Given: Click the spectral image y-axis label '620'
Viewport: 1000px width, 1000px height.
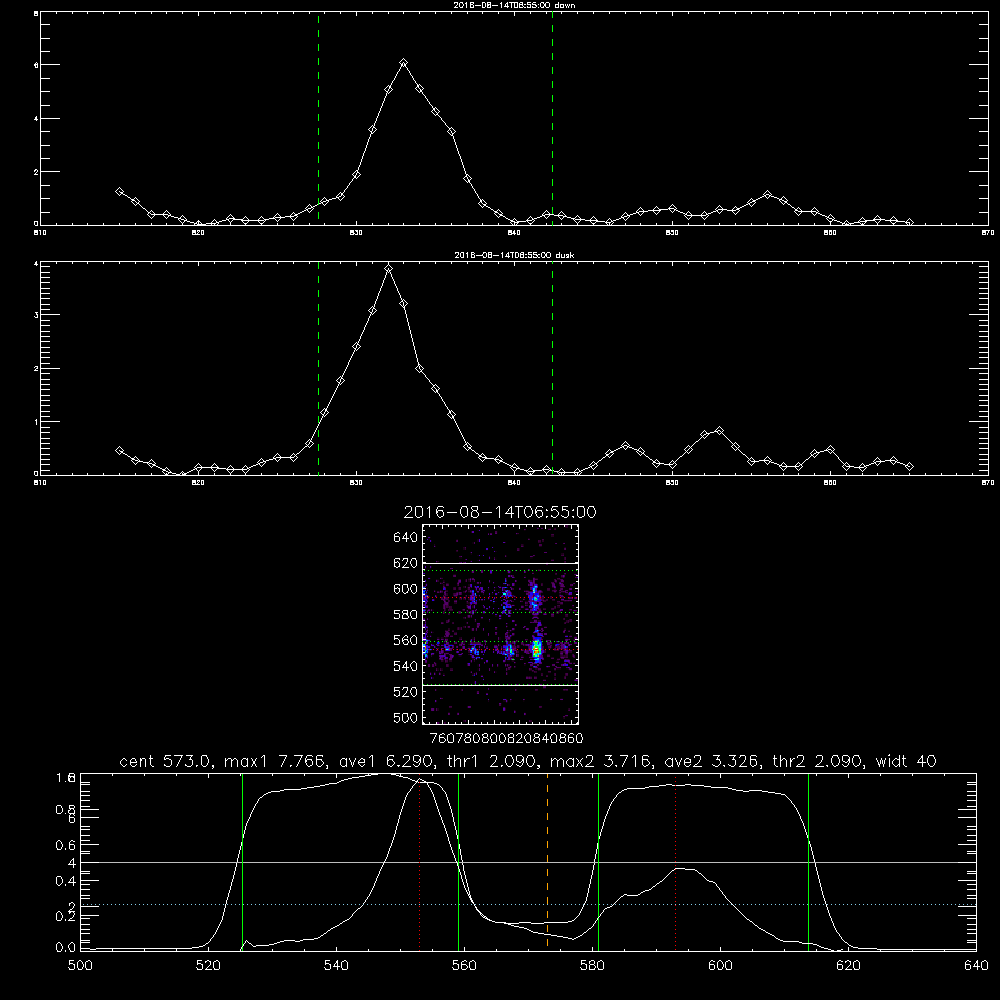Looking at the screenshot, I should (406, 563).
